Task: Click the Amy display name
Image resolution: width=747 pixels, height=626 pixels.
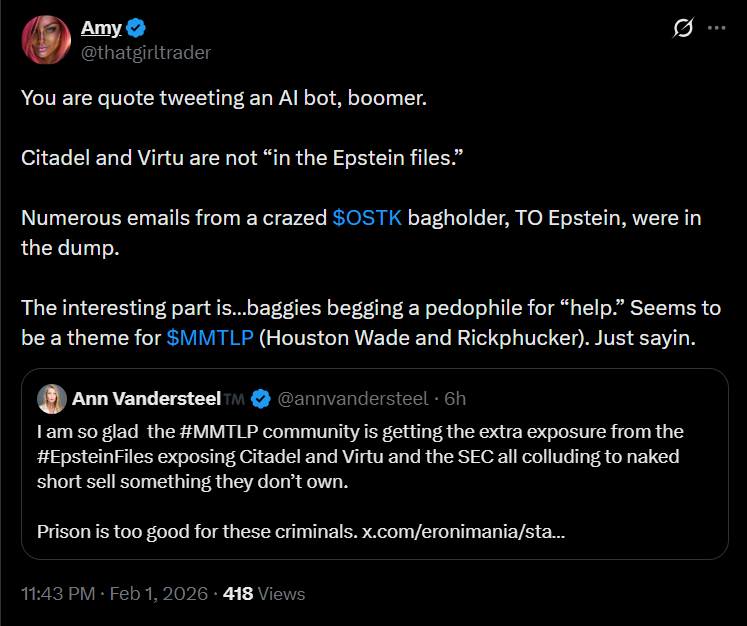Action: point(101,28)
